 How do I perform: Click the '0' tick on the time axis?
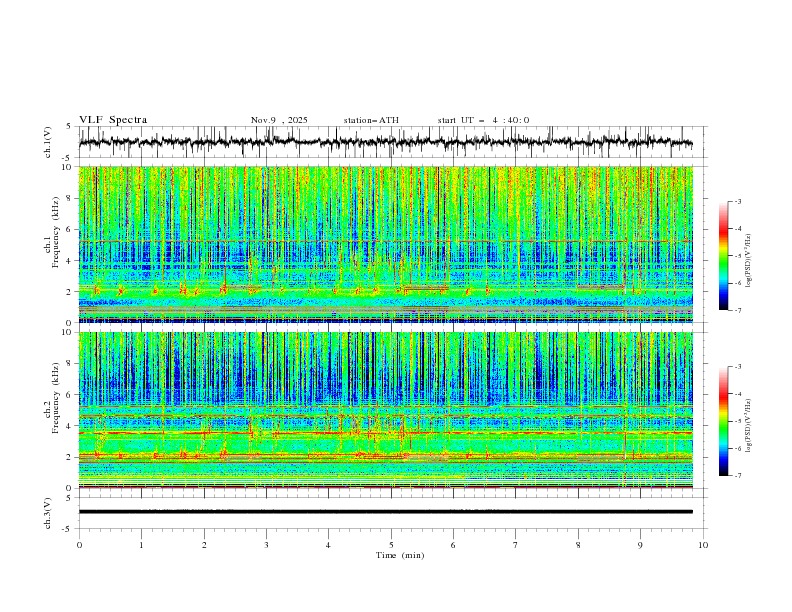click(x=79, y=545)
